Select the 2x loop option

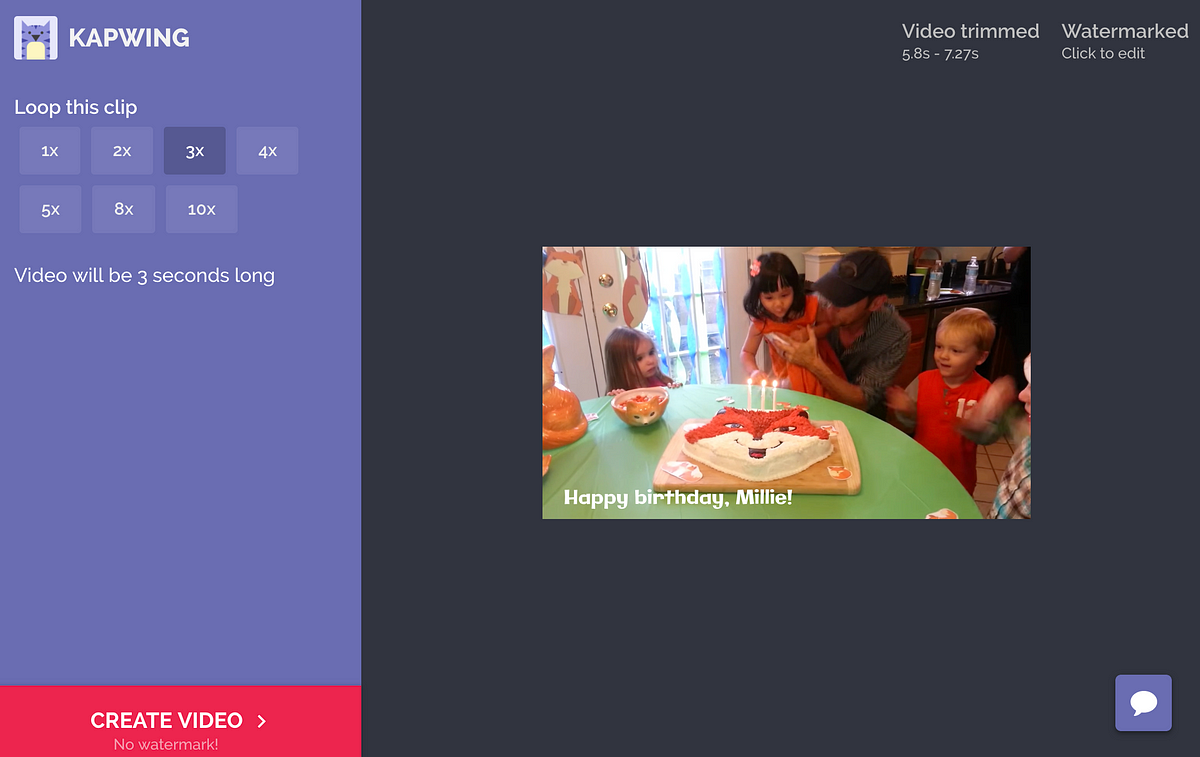[x=122, y=151]
